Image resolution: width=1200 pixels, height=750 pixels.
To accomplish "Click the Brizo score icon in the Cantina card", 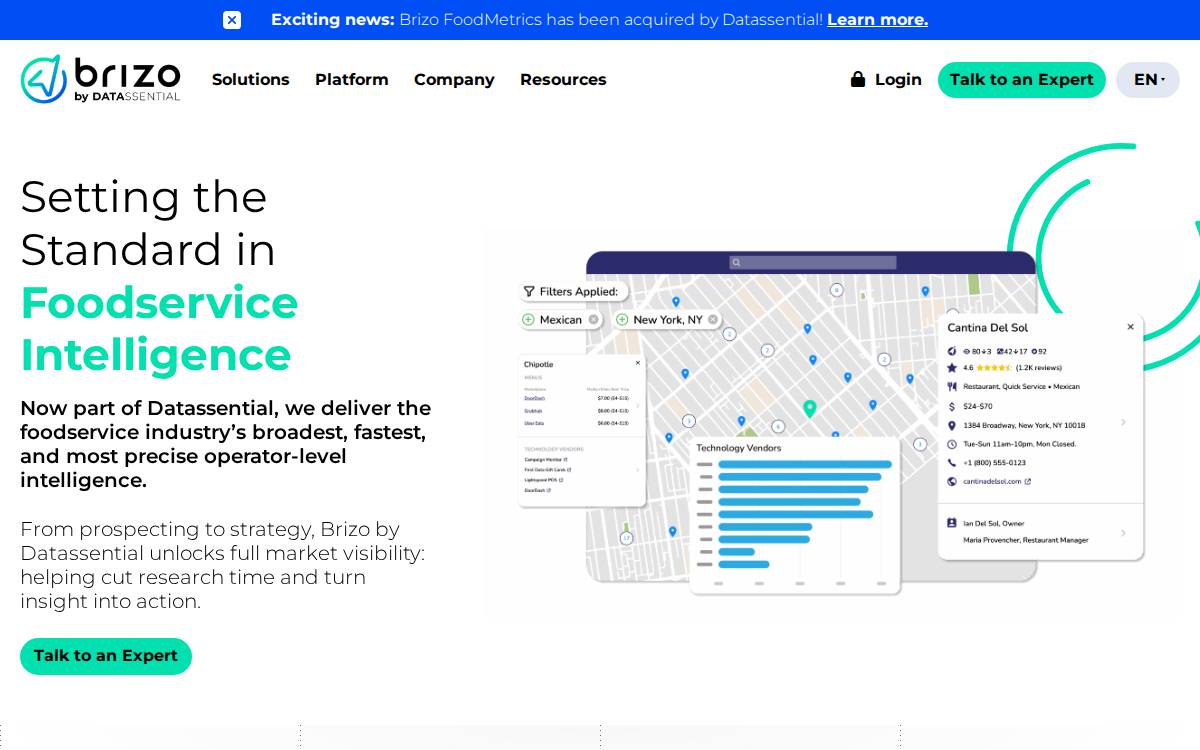I will [952, 351].
